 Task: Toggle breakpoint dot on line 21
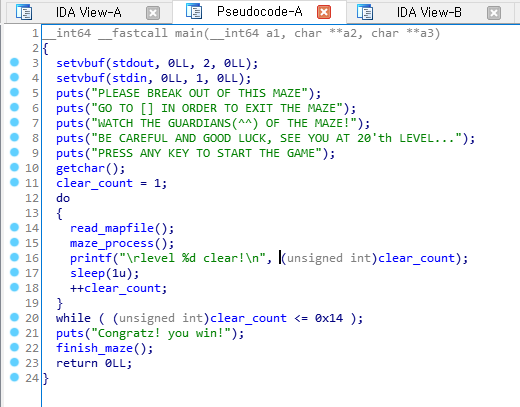pyautogui.click(x=14, y=332)
